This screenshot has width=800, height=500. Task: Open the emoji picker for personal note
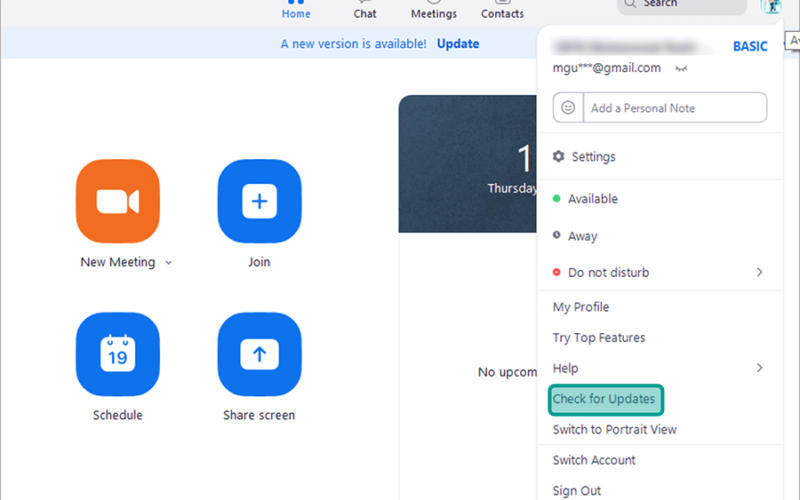tap(568, 108)
